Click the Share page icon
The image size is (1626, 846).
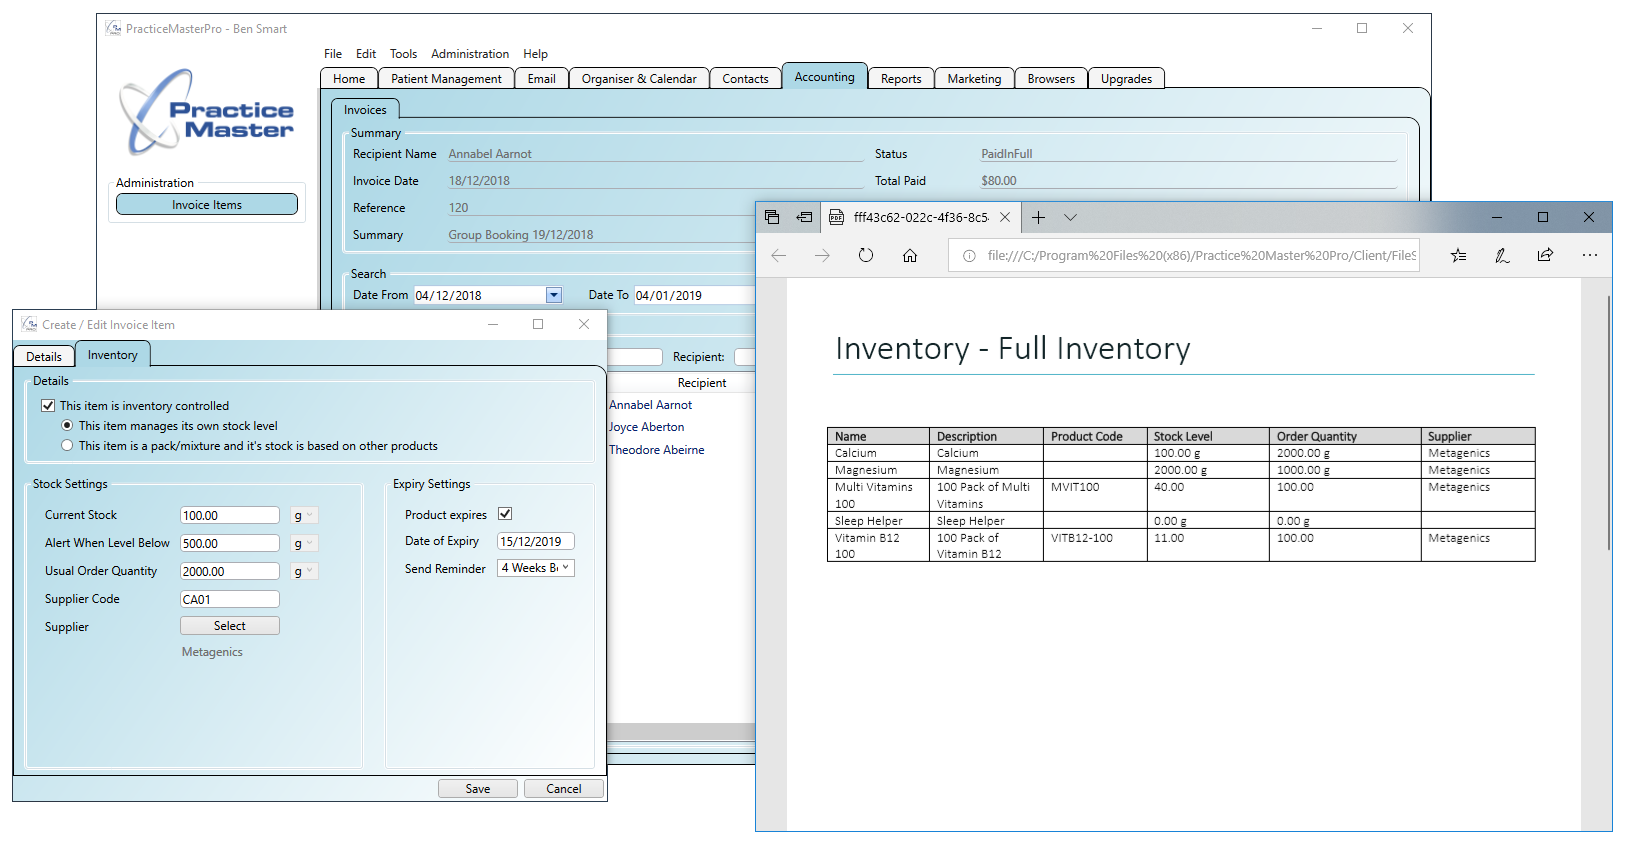tap(1545, 255)
